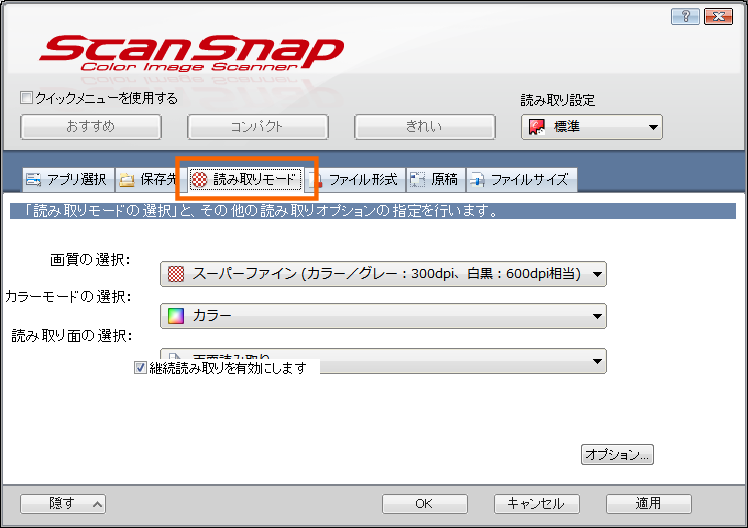Screen dimensions: 748x528
Task: Click the 読み取りモード tab icon
Action: tap(200, 180)
